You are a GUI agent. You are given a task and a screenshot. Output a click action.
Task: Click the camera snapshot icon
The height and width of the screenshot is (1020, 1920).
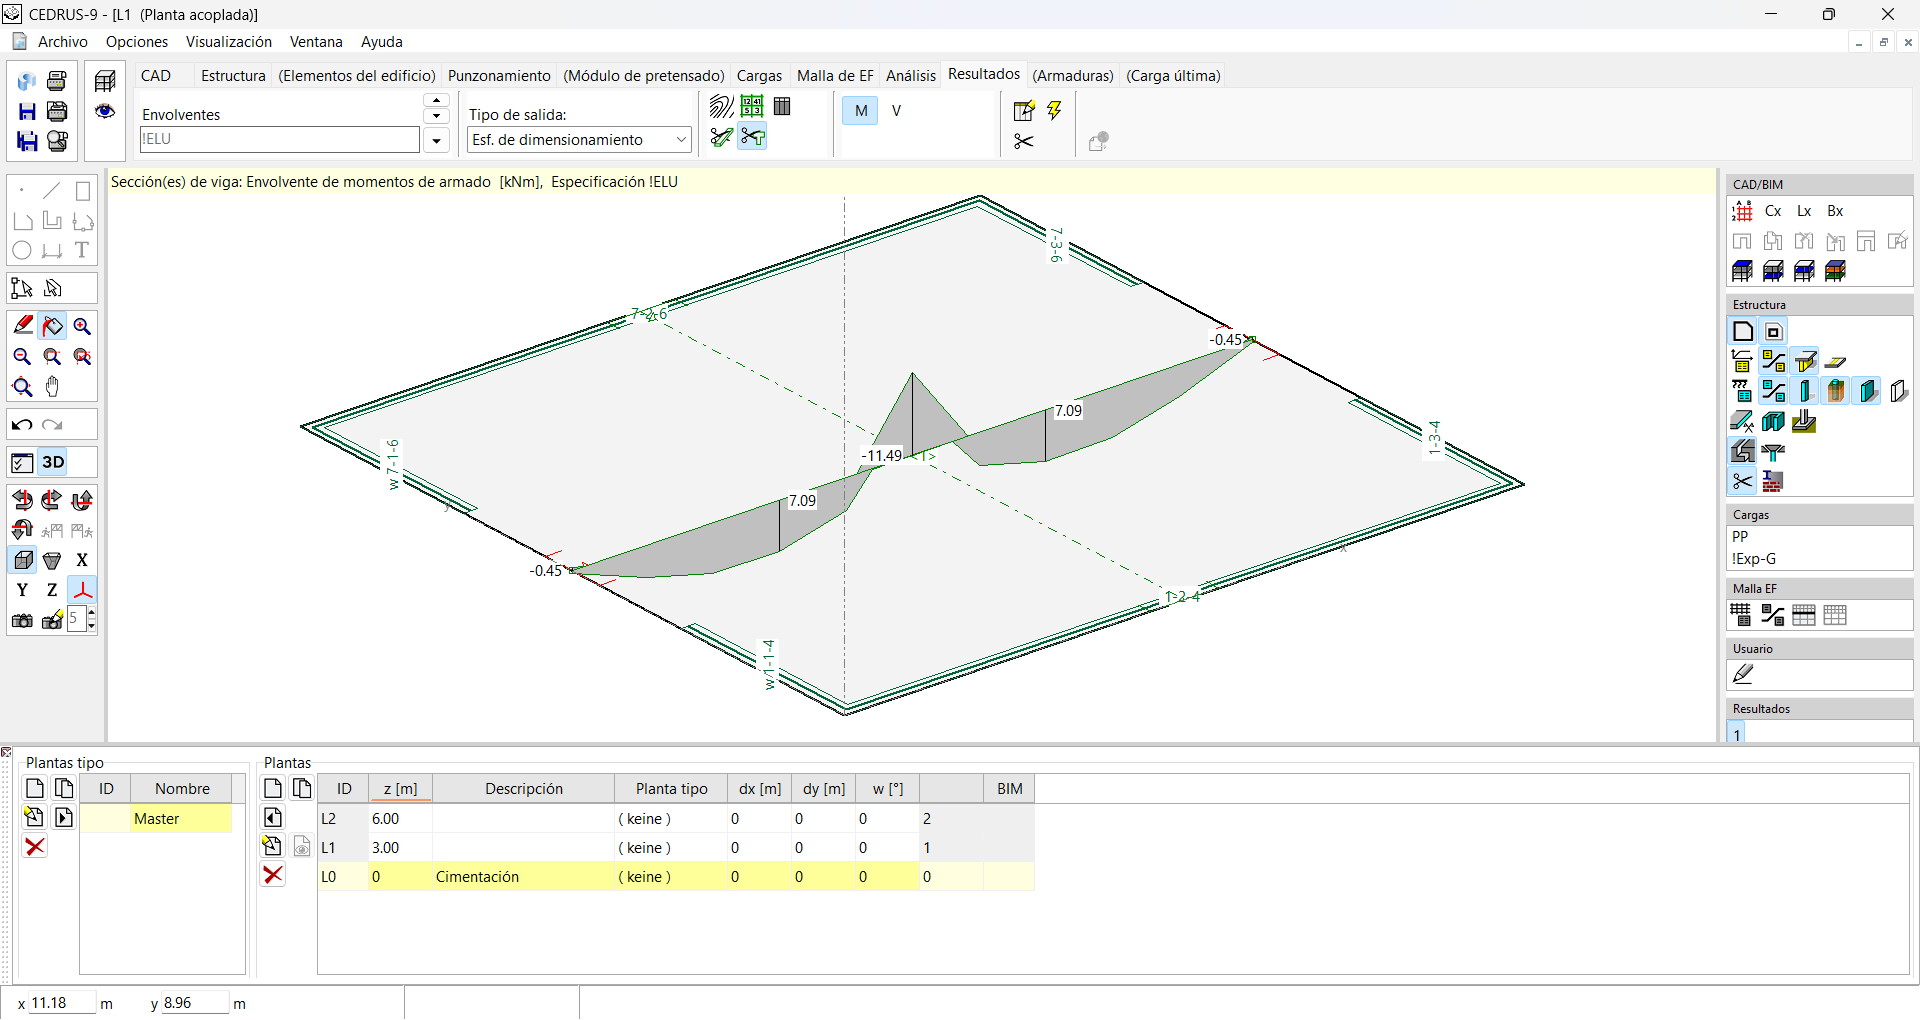pos(22,621)
